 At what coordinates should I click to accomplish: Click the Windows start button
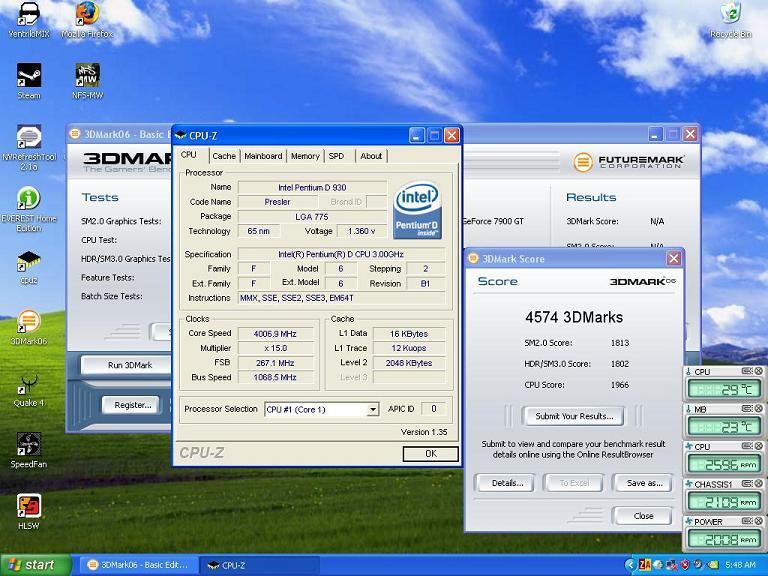(35, 565)
